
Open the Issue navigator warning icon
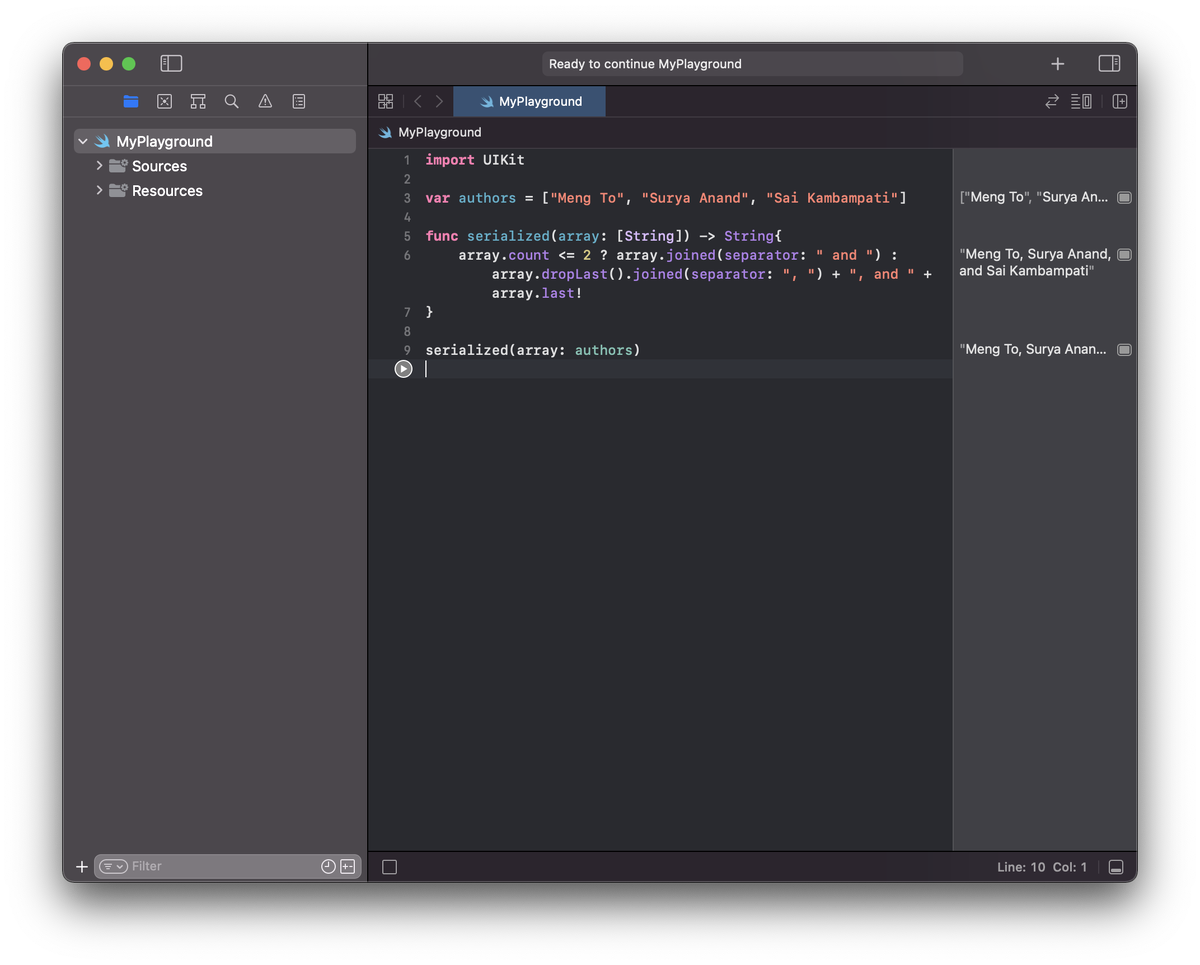click(x=265, y=101)
